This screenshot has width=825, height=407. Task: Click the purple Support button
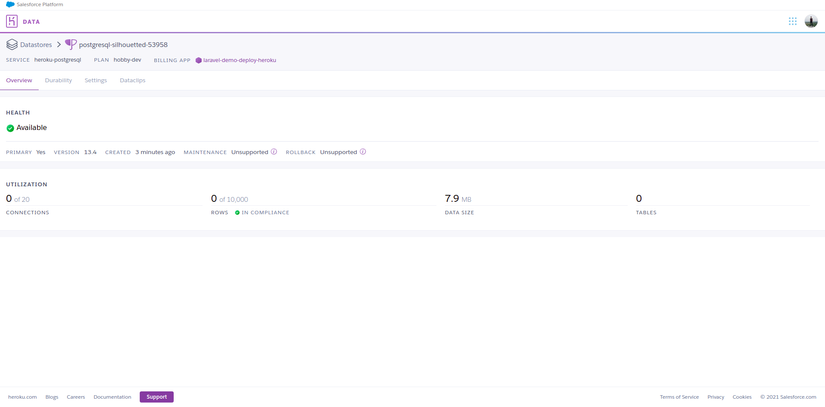(x=156, y=397)
